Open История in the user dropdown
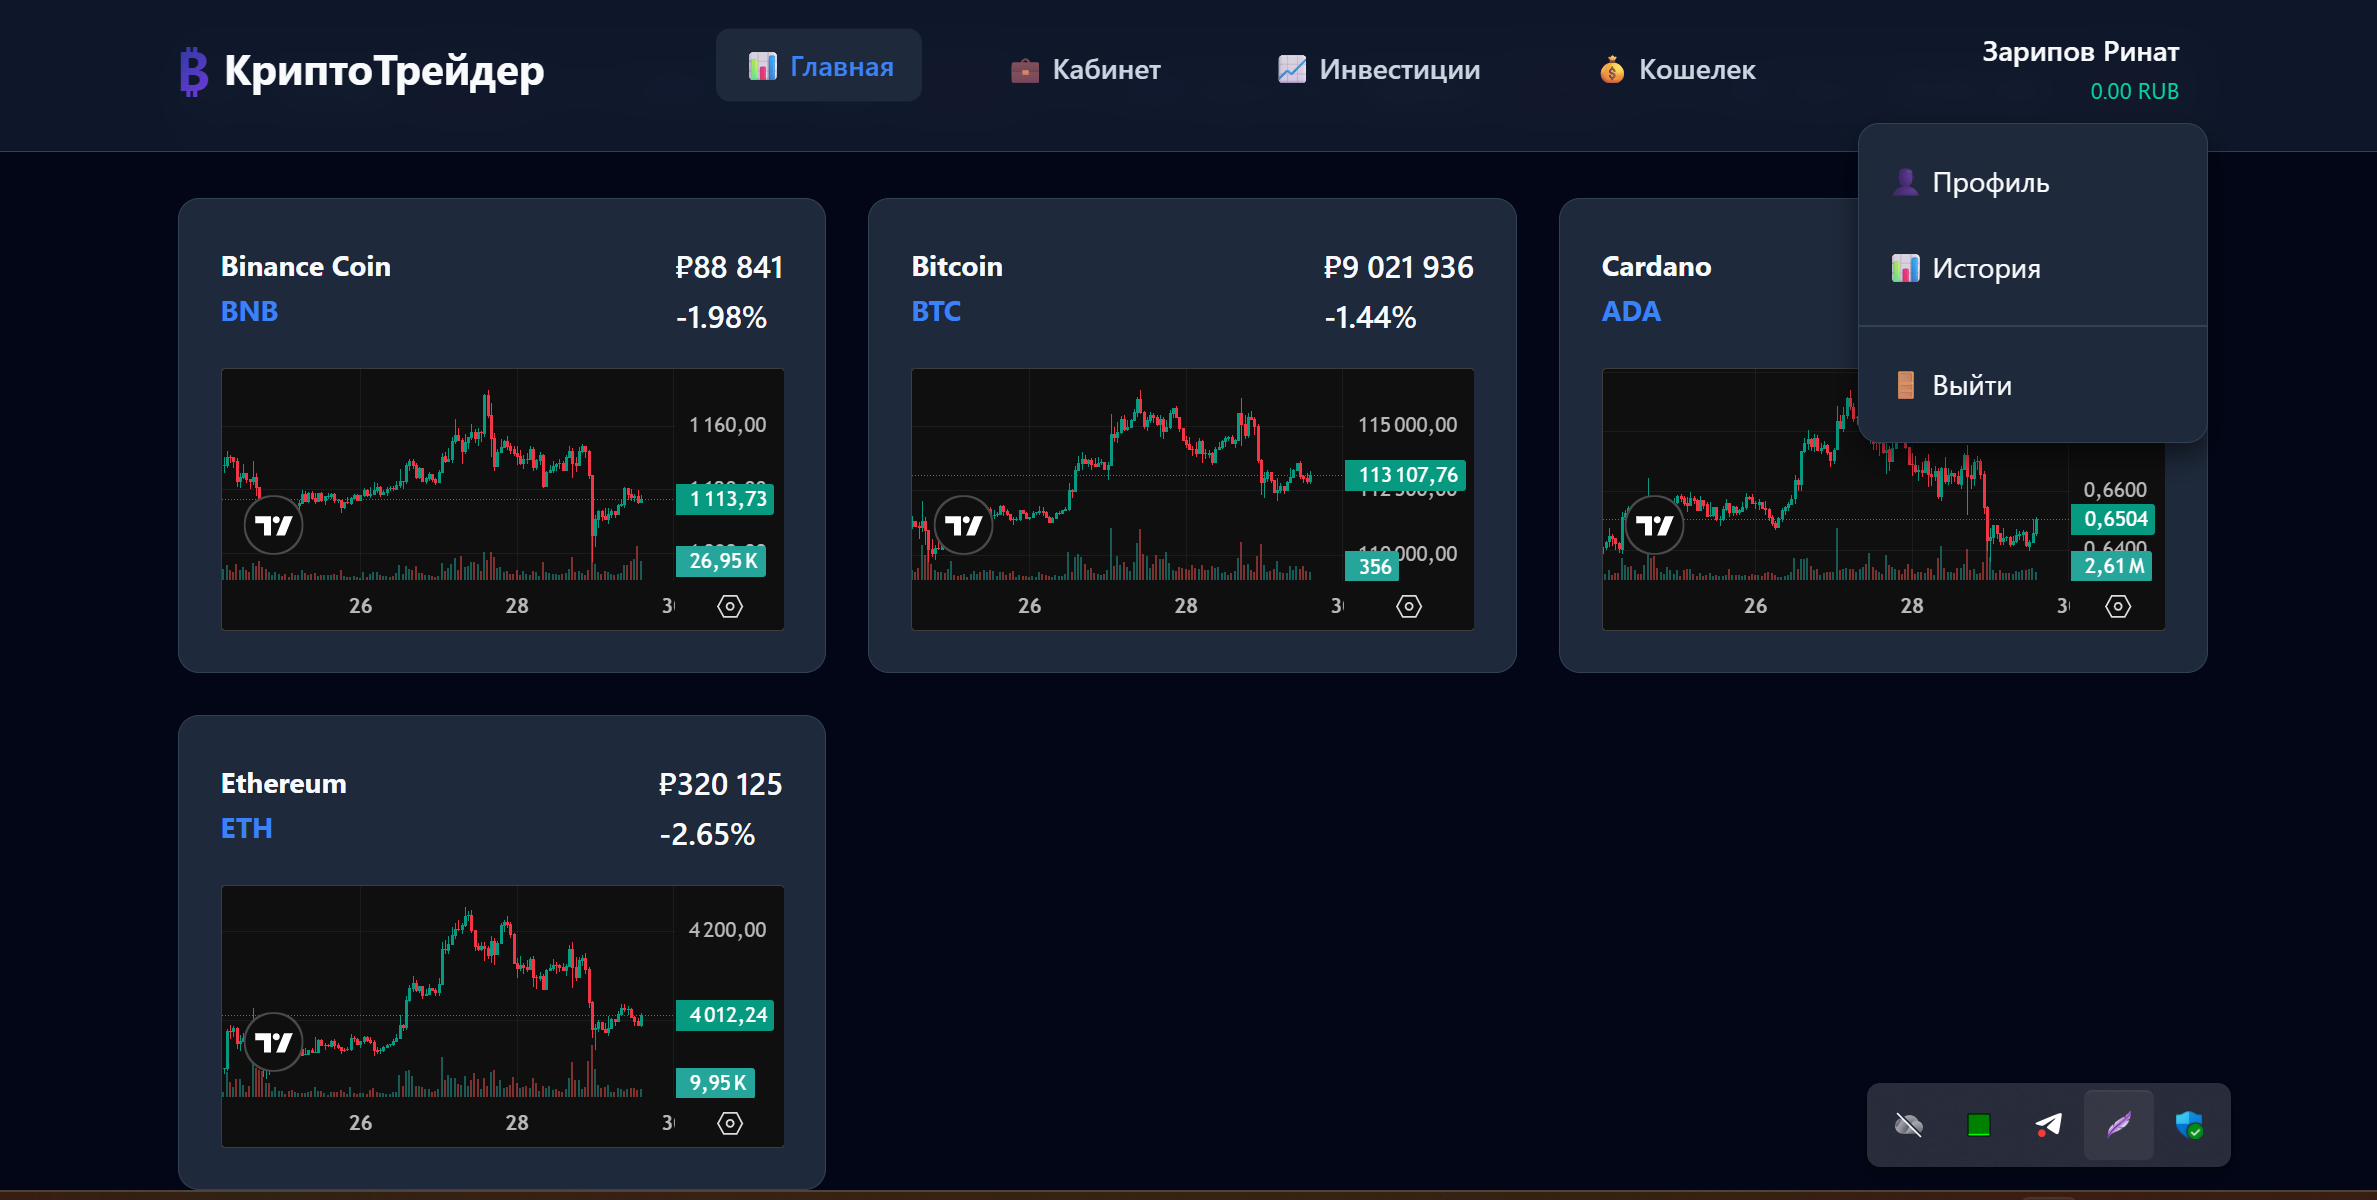The width and height of the screenshot is (2377, 1200). (x=1985, y=269)
